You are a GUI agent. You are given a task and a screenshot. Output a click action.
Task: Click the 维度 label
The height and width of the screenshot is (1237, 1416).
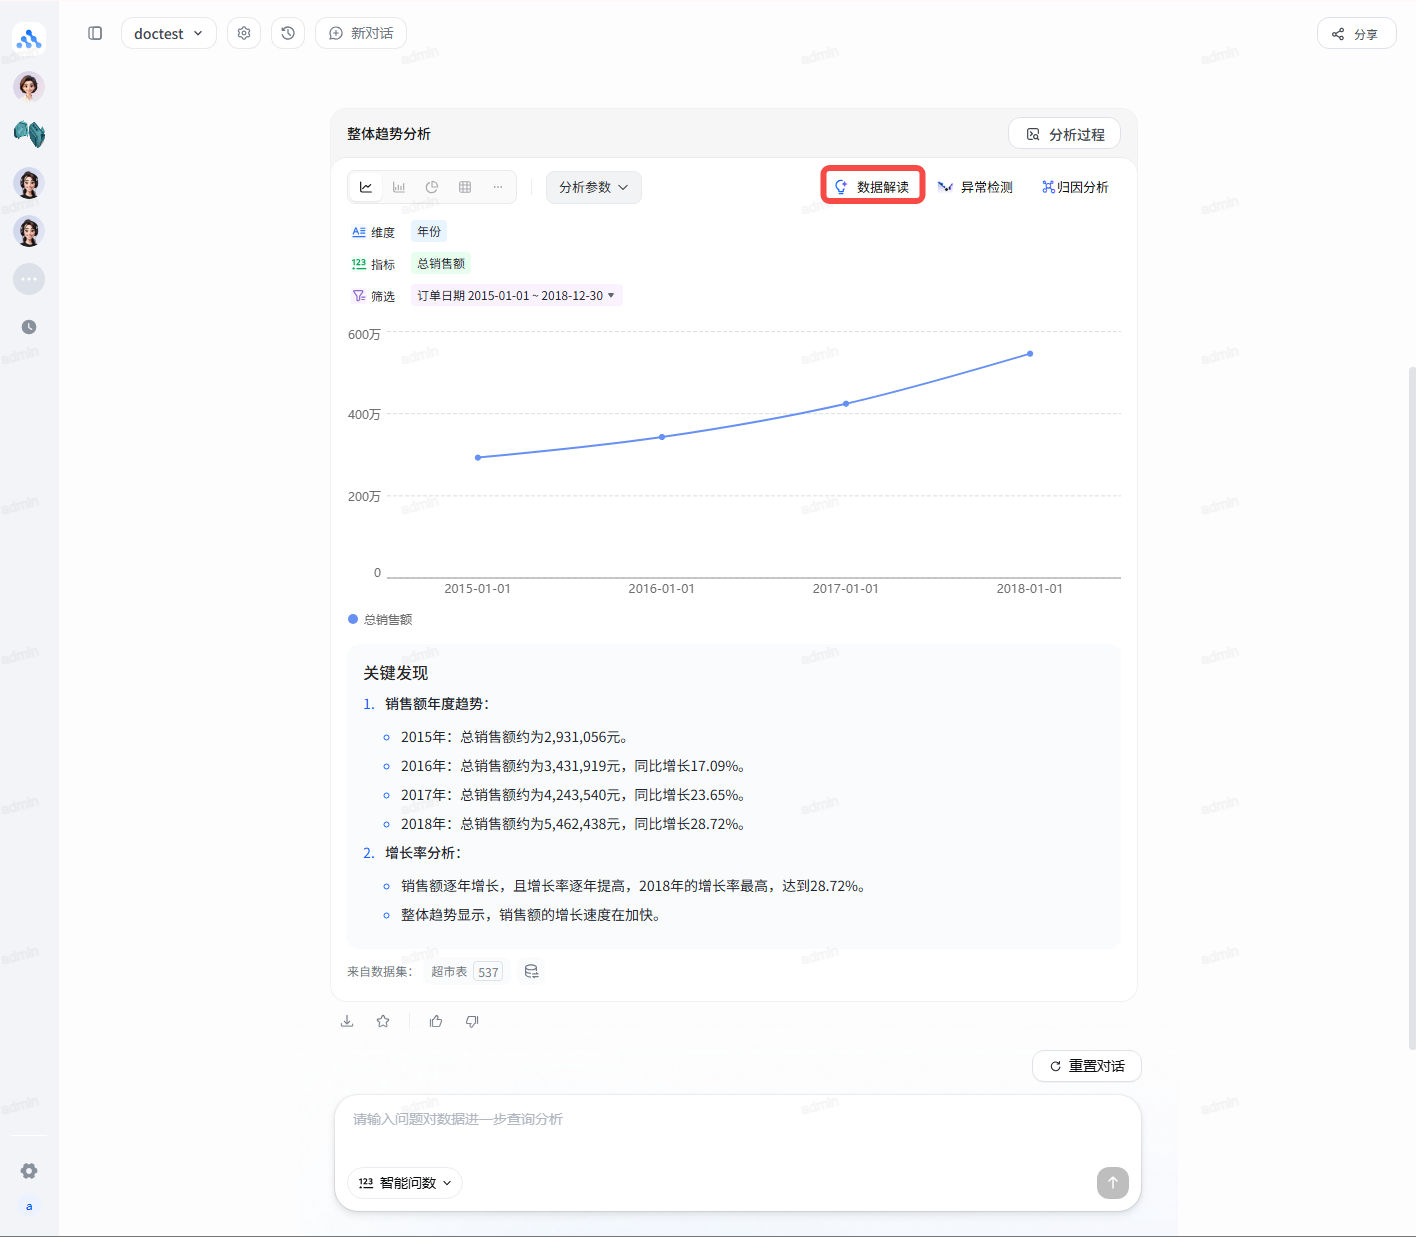click(x=383, y=232)
